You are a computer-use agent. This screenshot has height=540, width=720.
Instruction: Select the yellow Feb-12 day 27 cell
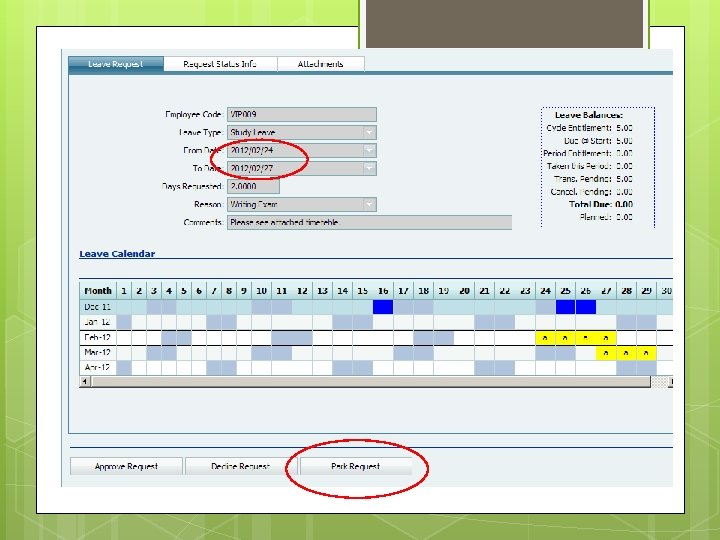pos(606,338)
